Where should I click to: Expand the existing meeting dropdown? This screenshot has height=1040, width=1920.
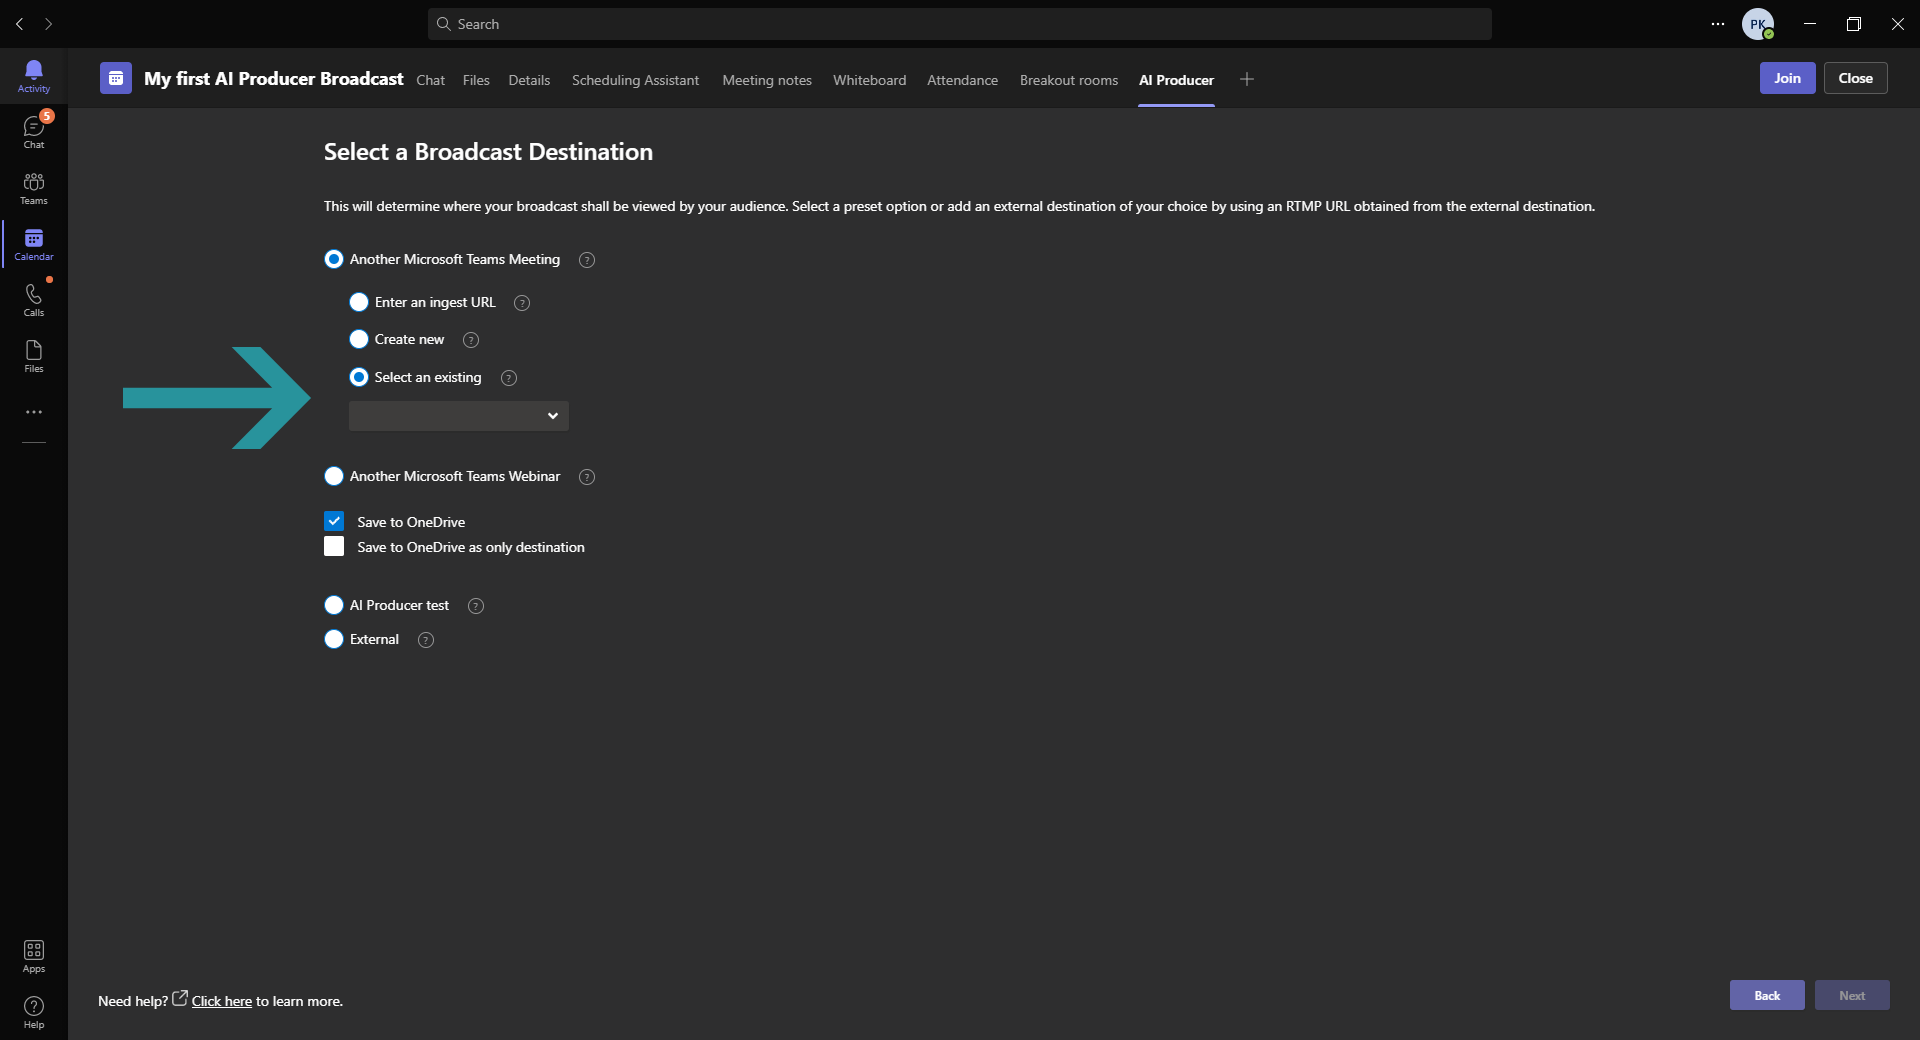point(459,416)
